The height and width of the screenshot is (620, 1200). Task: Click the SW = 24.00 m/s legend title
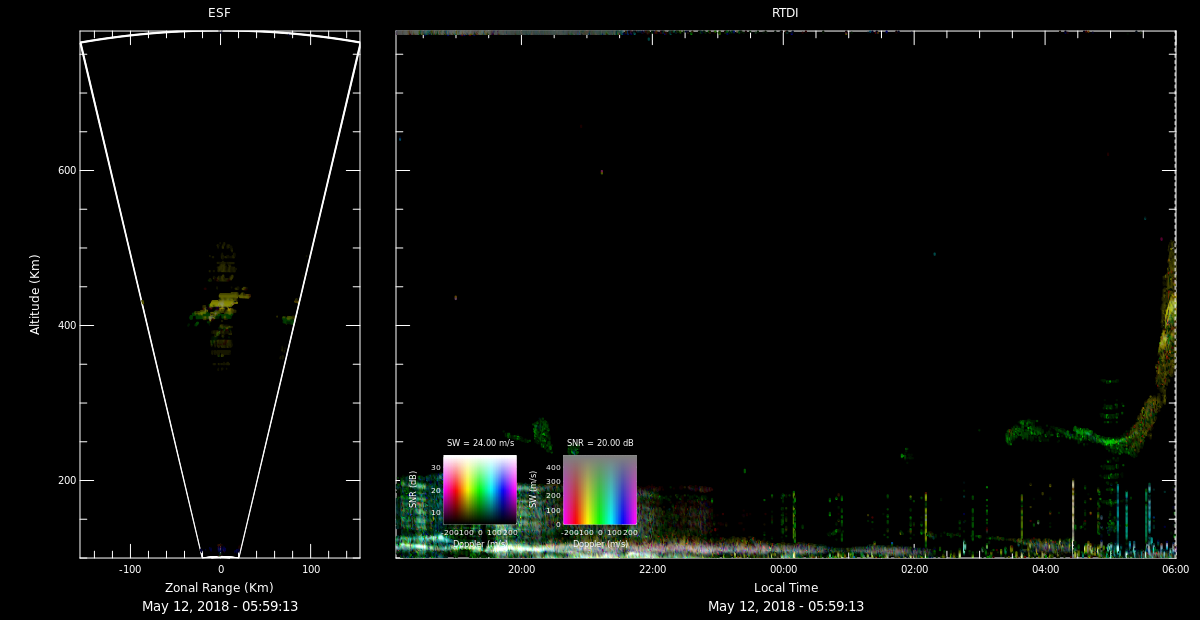[480, 443]
